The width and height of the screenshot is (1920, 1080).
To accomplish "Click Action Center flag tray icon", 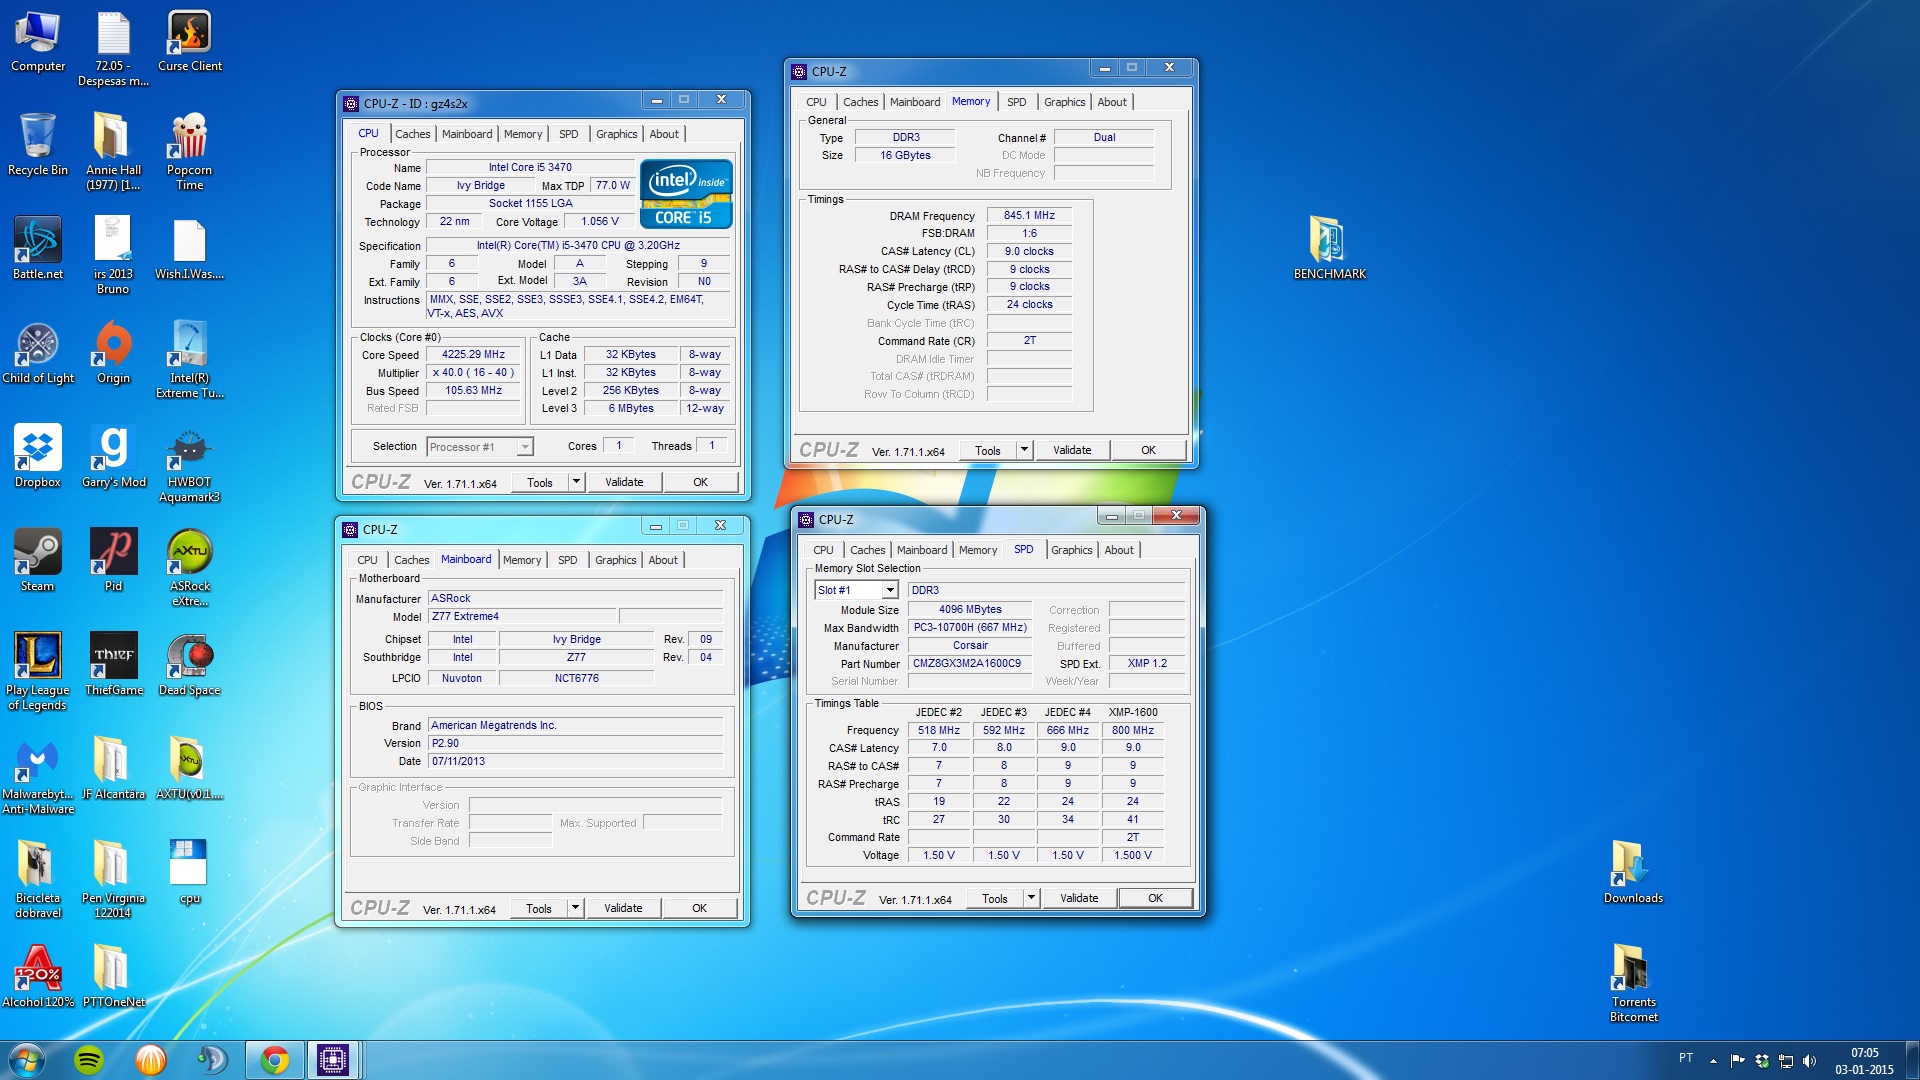I will click(1737, 1061).
